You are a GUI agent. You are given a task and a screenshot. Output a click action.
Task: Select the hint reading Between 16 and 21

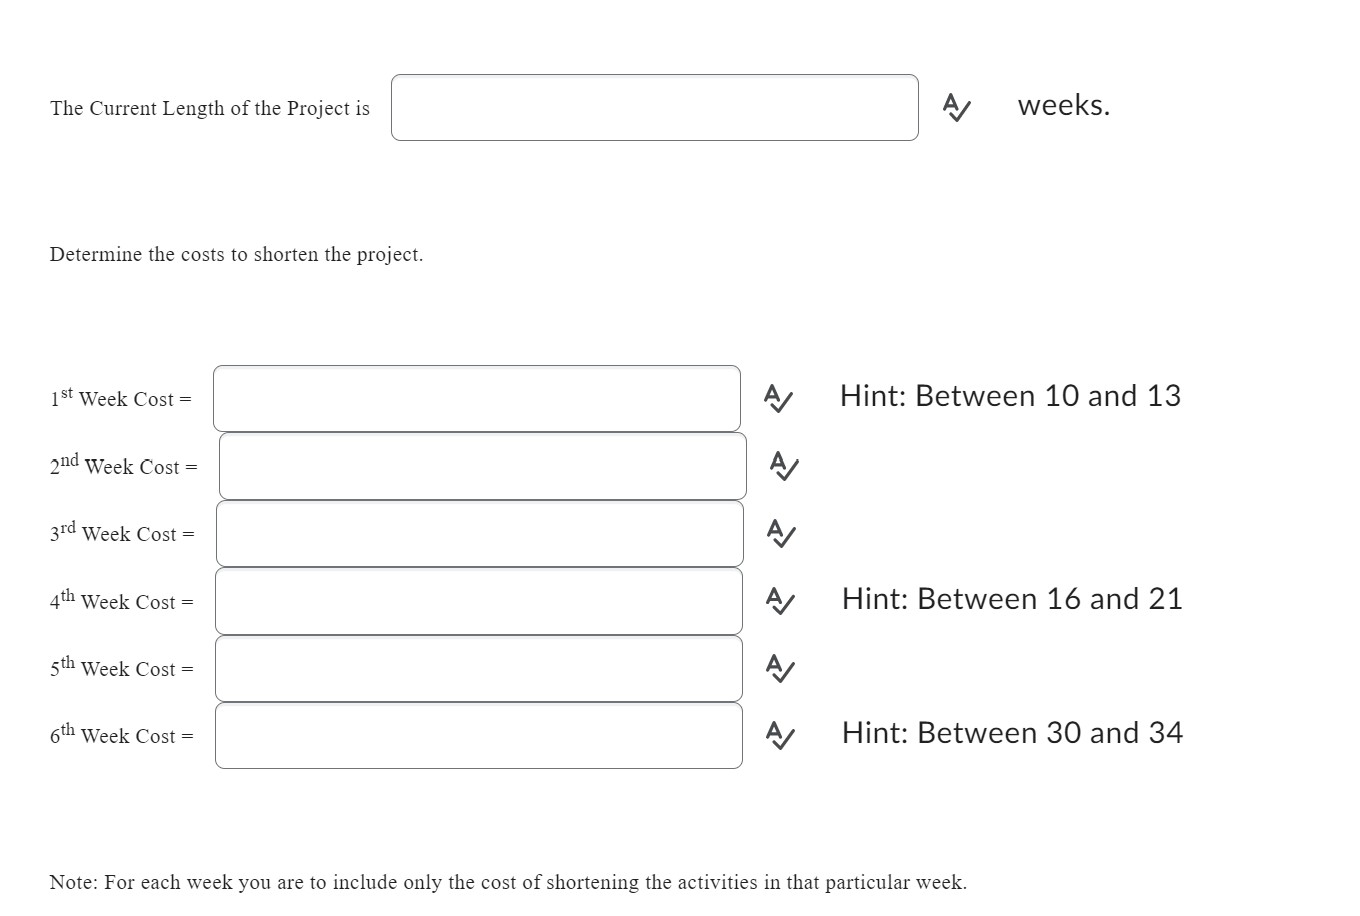[1012, 599]
